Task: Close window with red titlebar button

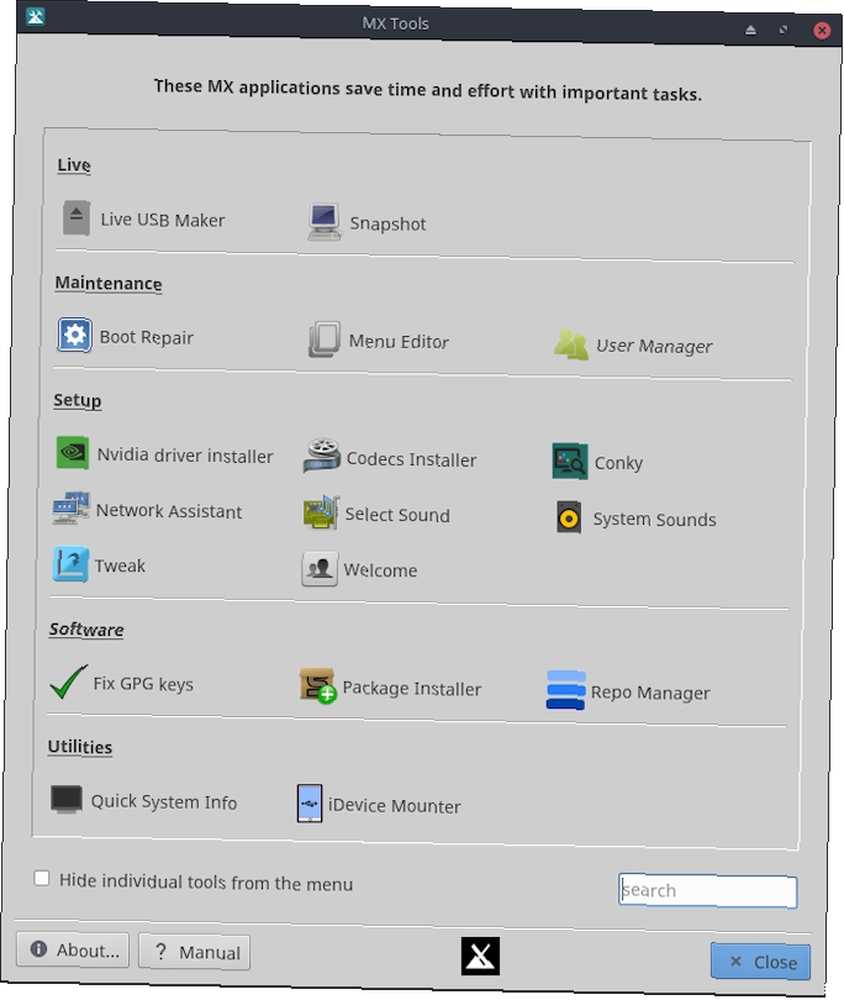Action: (822, 30)
